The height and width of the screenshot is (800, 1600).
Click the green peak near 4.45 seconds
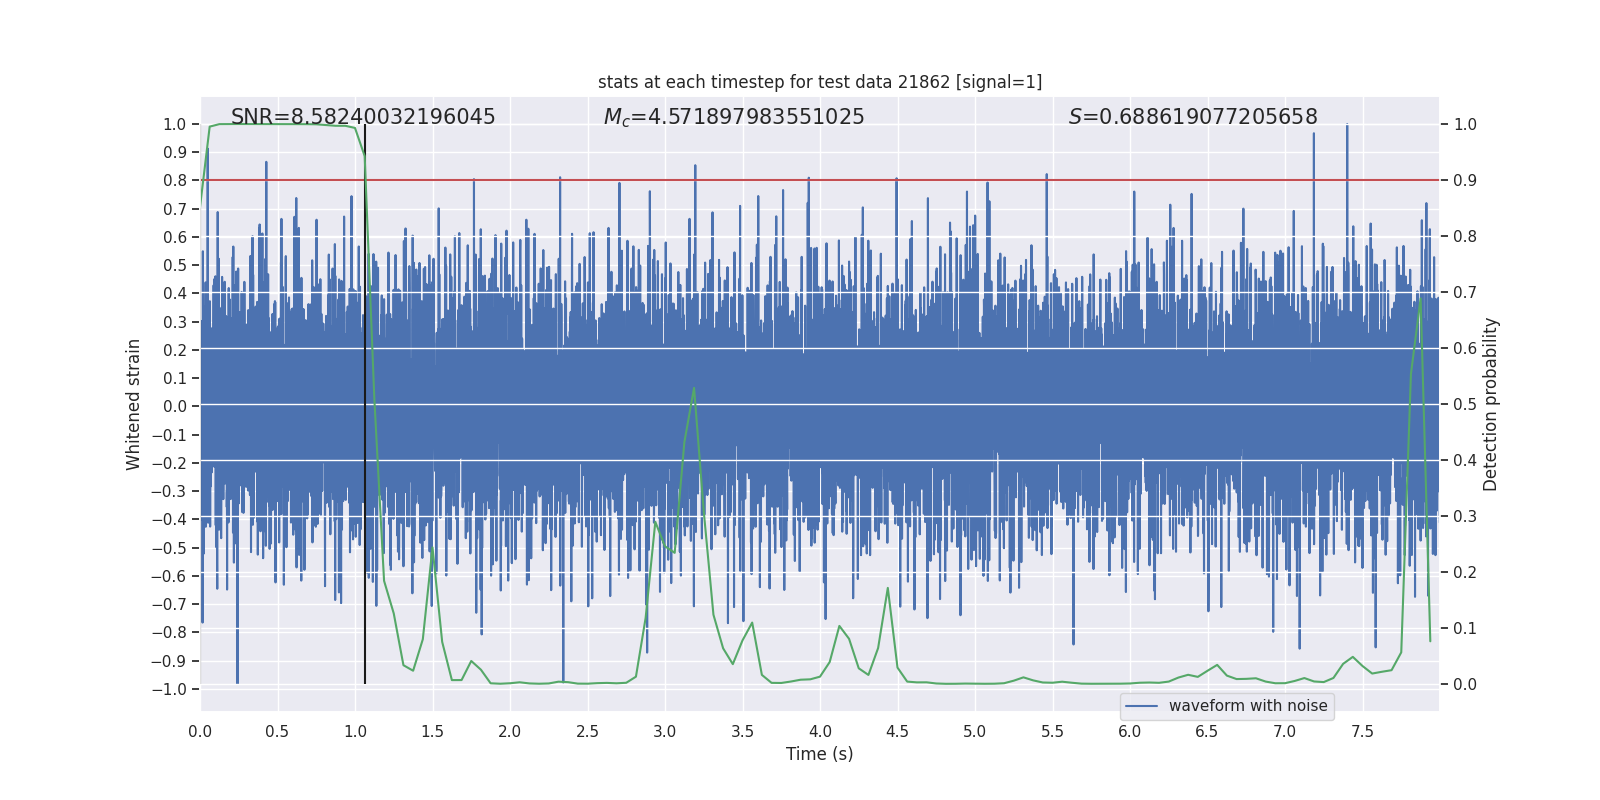coord(888,590)
